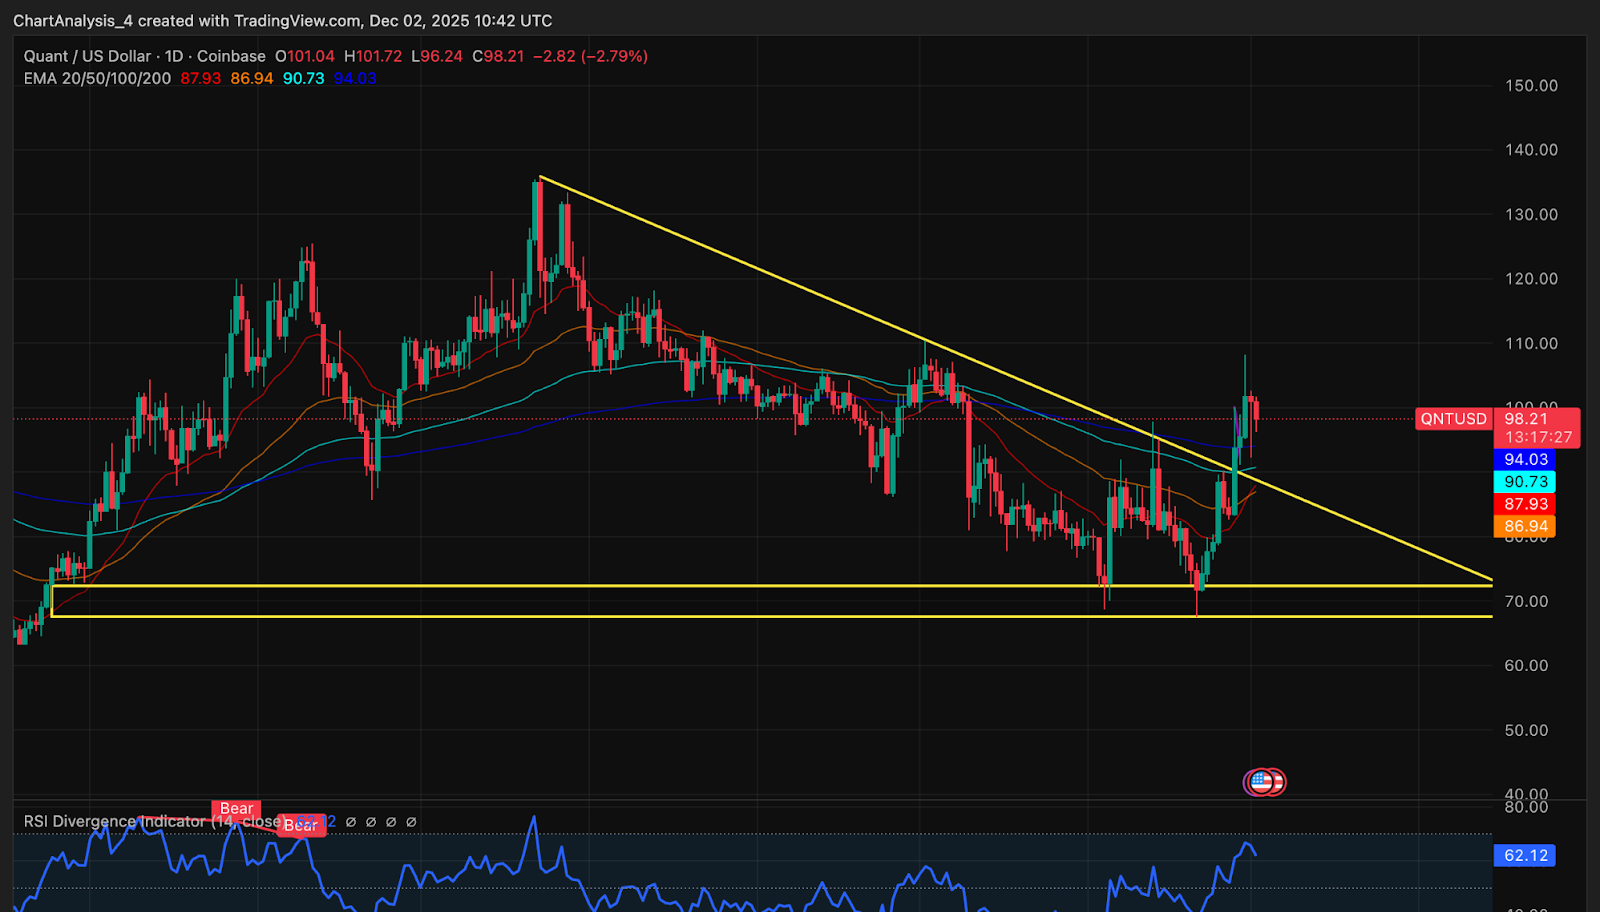Click the "ChartAnalysis_4 created with TradingView.com" header text
Viewport: 1600px width, 912px height.
coord(186,21)
